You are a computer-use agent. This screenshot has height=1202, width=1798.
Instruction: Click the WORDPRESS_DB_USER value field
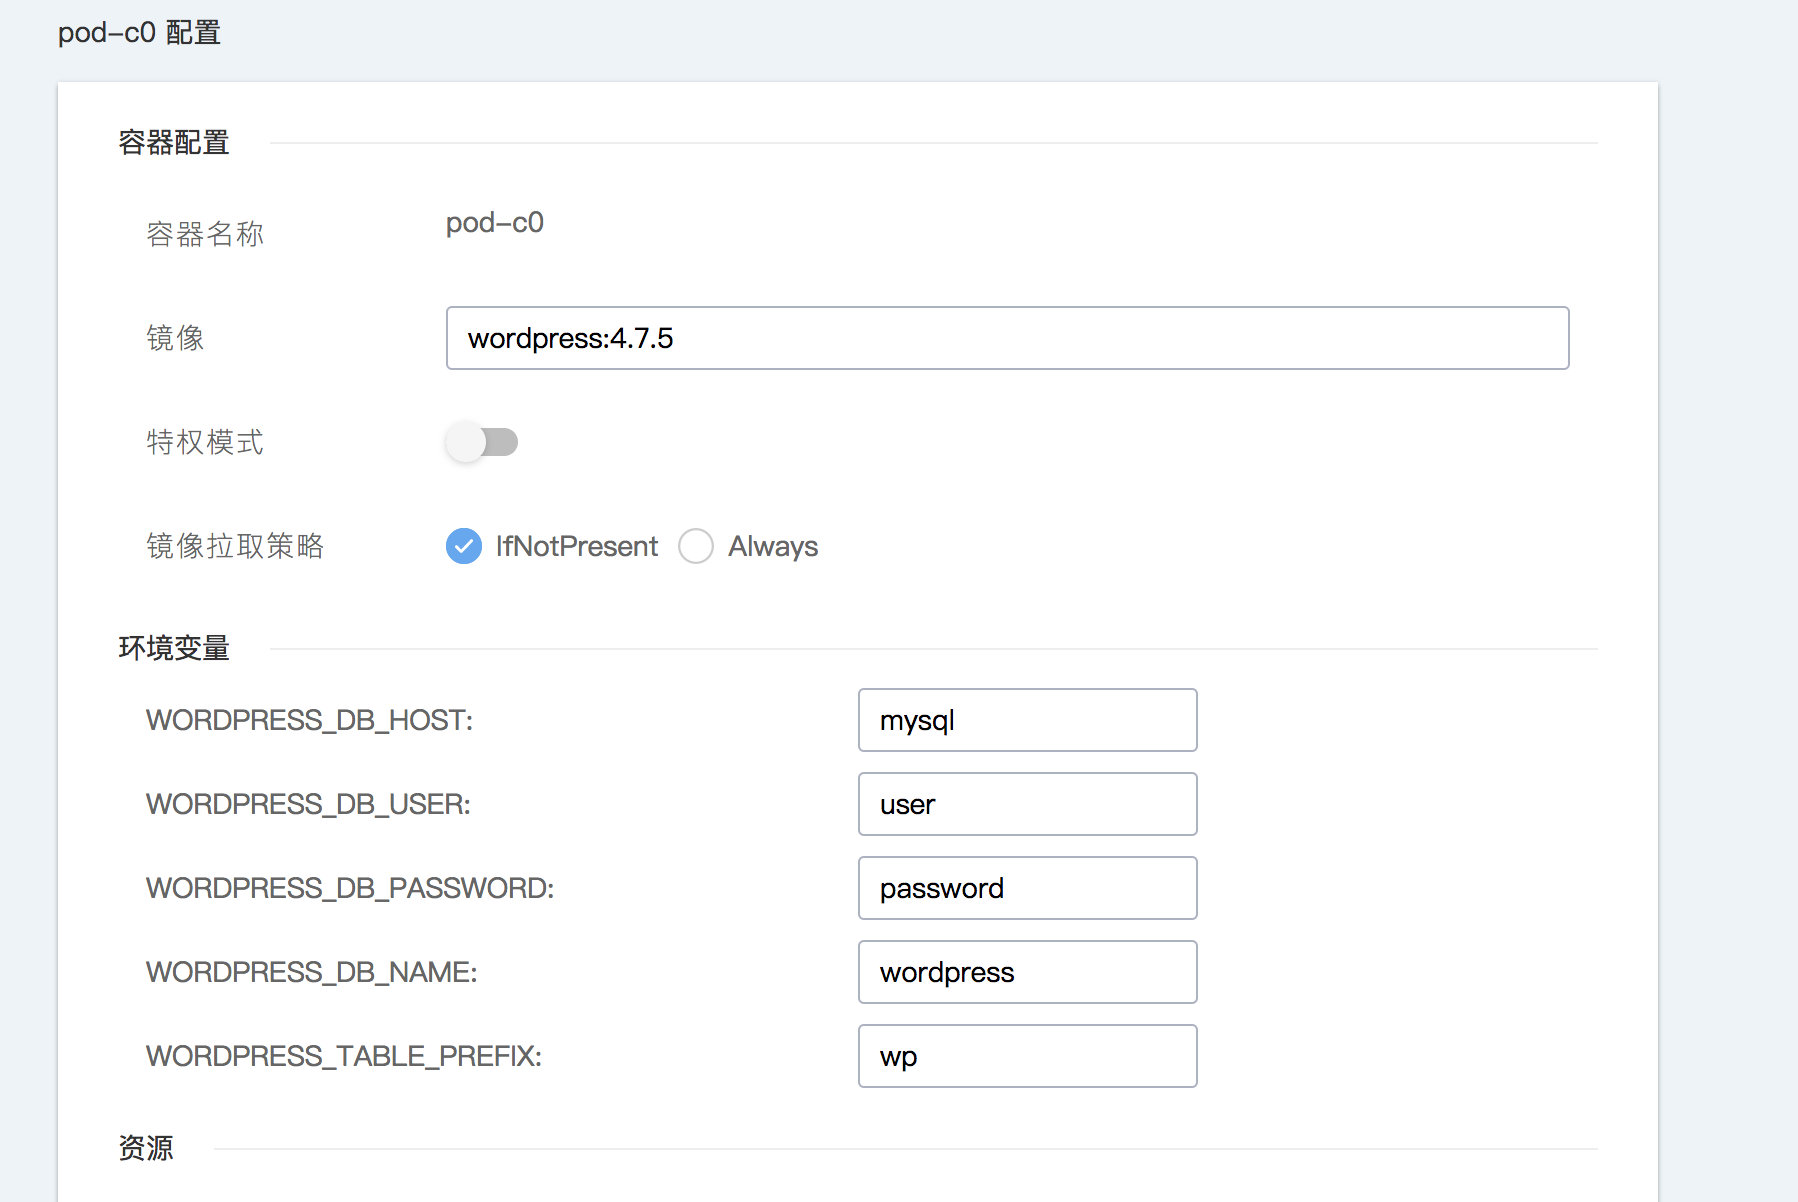(1027, 804)
